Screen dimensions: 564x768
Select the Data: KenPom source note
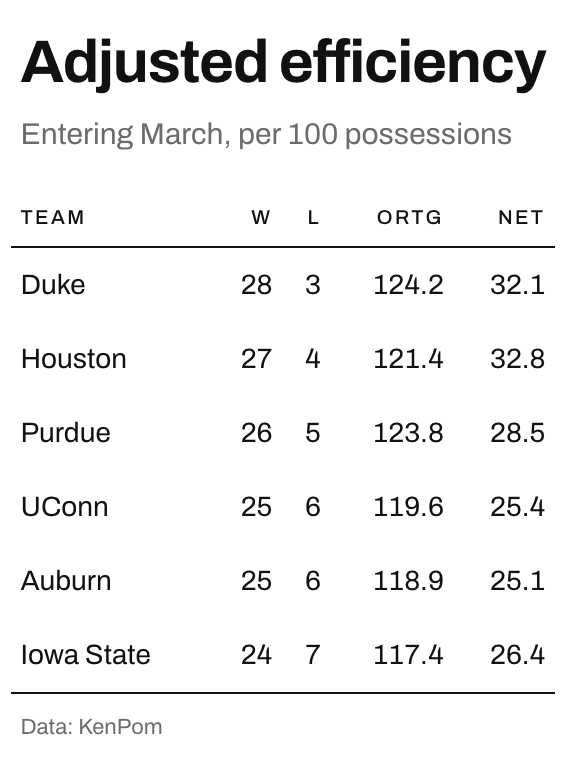click(x=92, y=727)
